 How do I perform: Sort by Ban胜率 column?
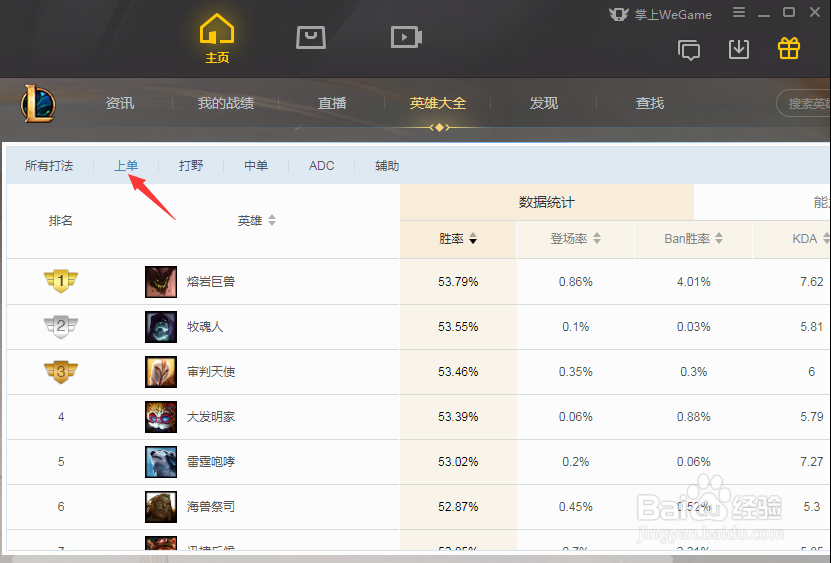(x=693, y=239)
